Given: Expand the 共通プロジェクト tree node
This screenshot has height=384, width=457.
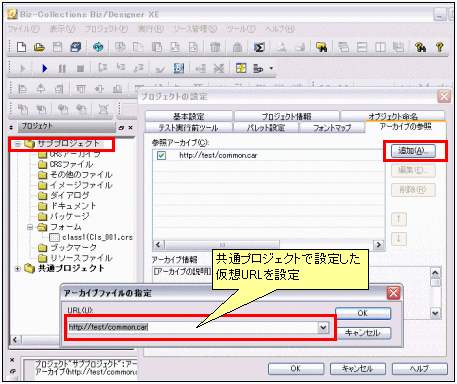Looking at the screenshot, I should tap(17, 269).
